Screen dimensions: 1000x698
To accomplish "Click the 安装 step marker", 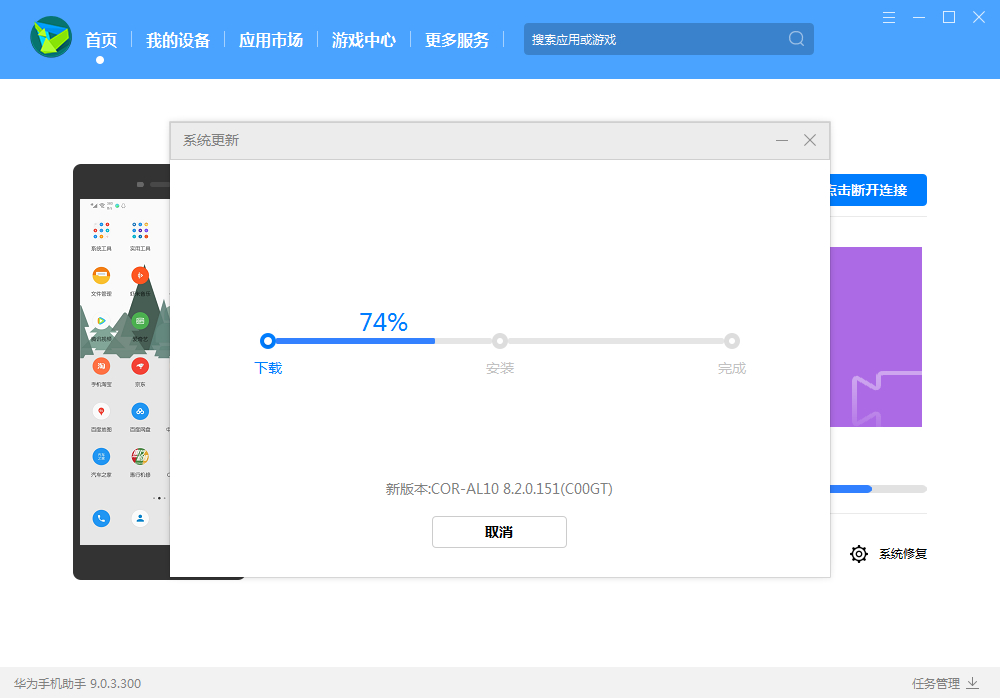I will coord(500,341).
